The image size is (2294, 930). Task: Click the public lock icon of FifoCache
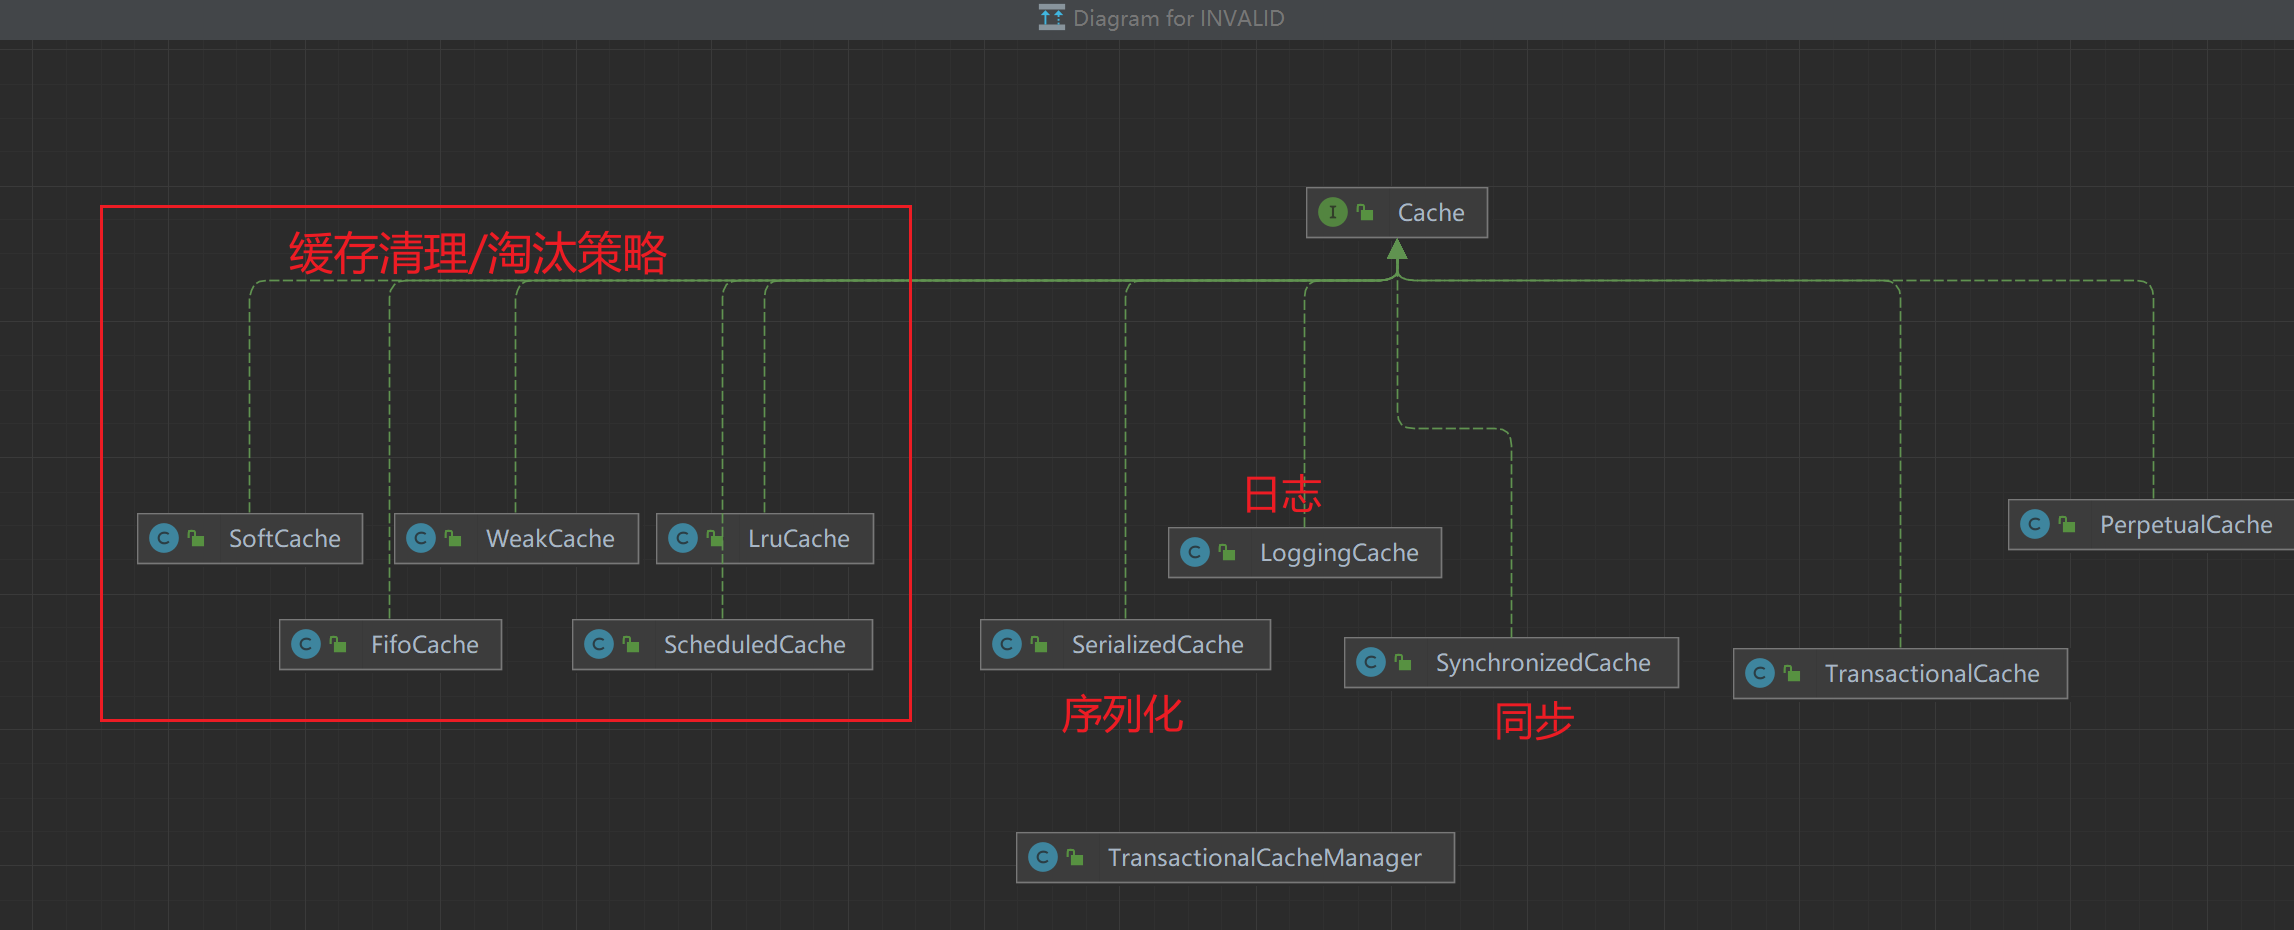click(338, 644)
